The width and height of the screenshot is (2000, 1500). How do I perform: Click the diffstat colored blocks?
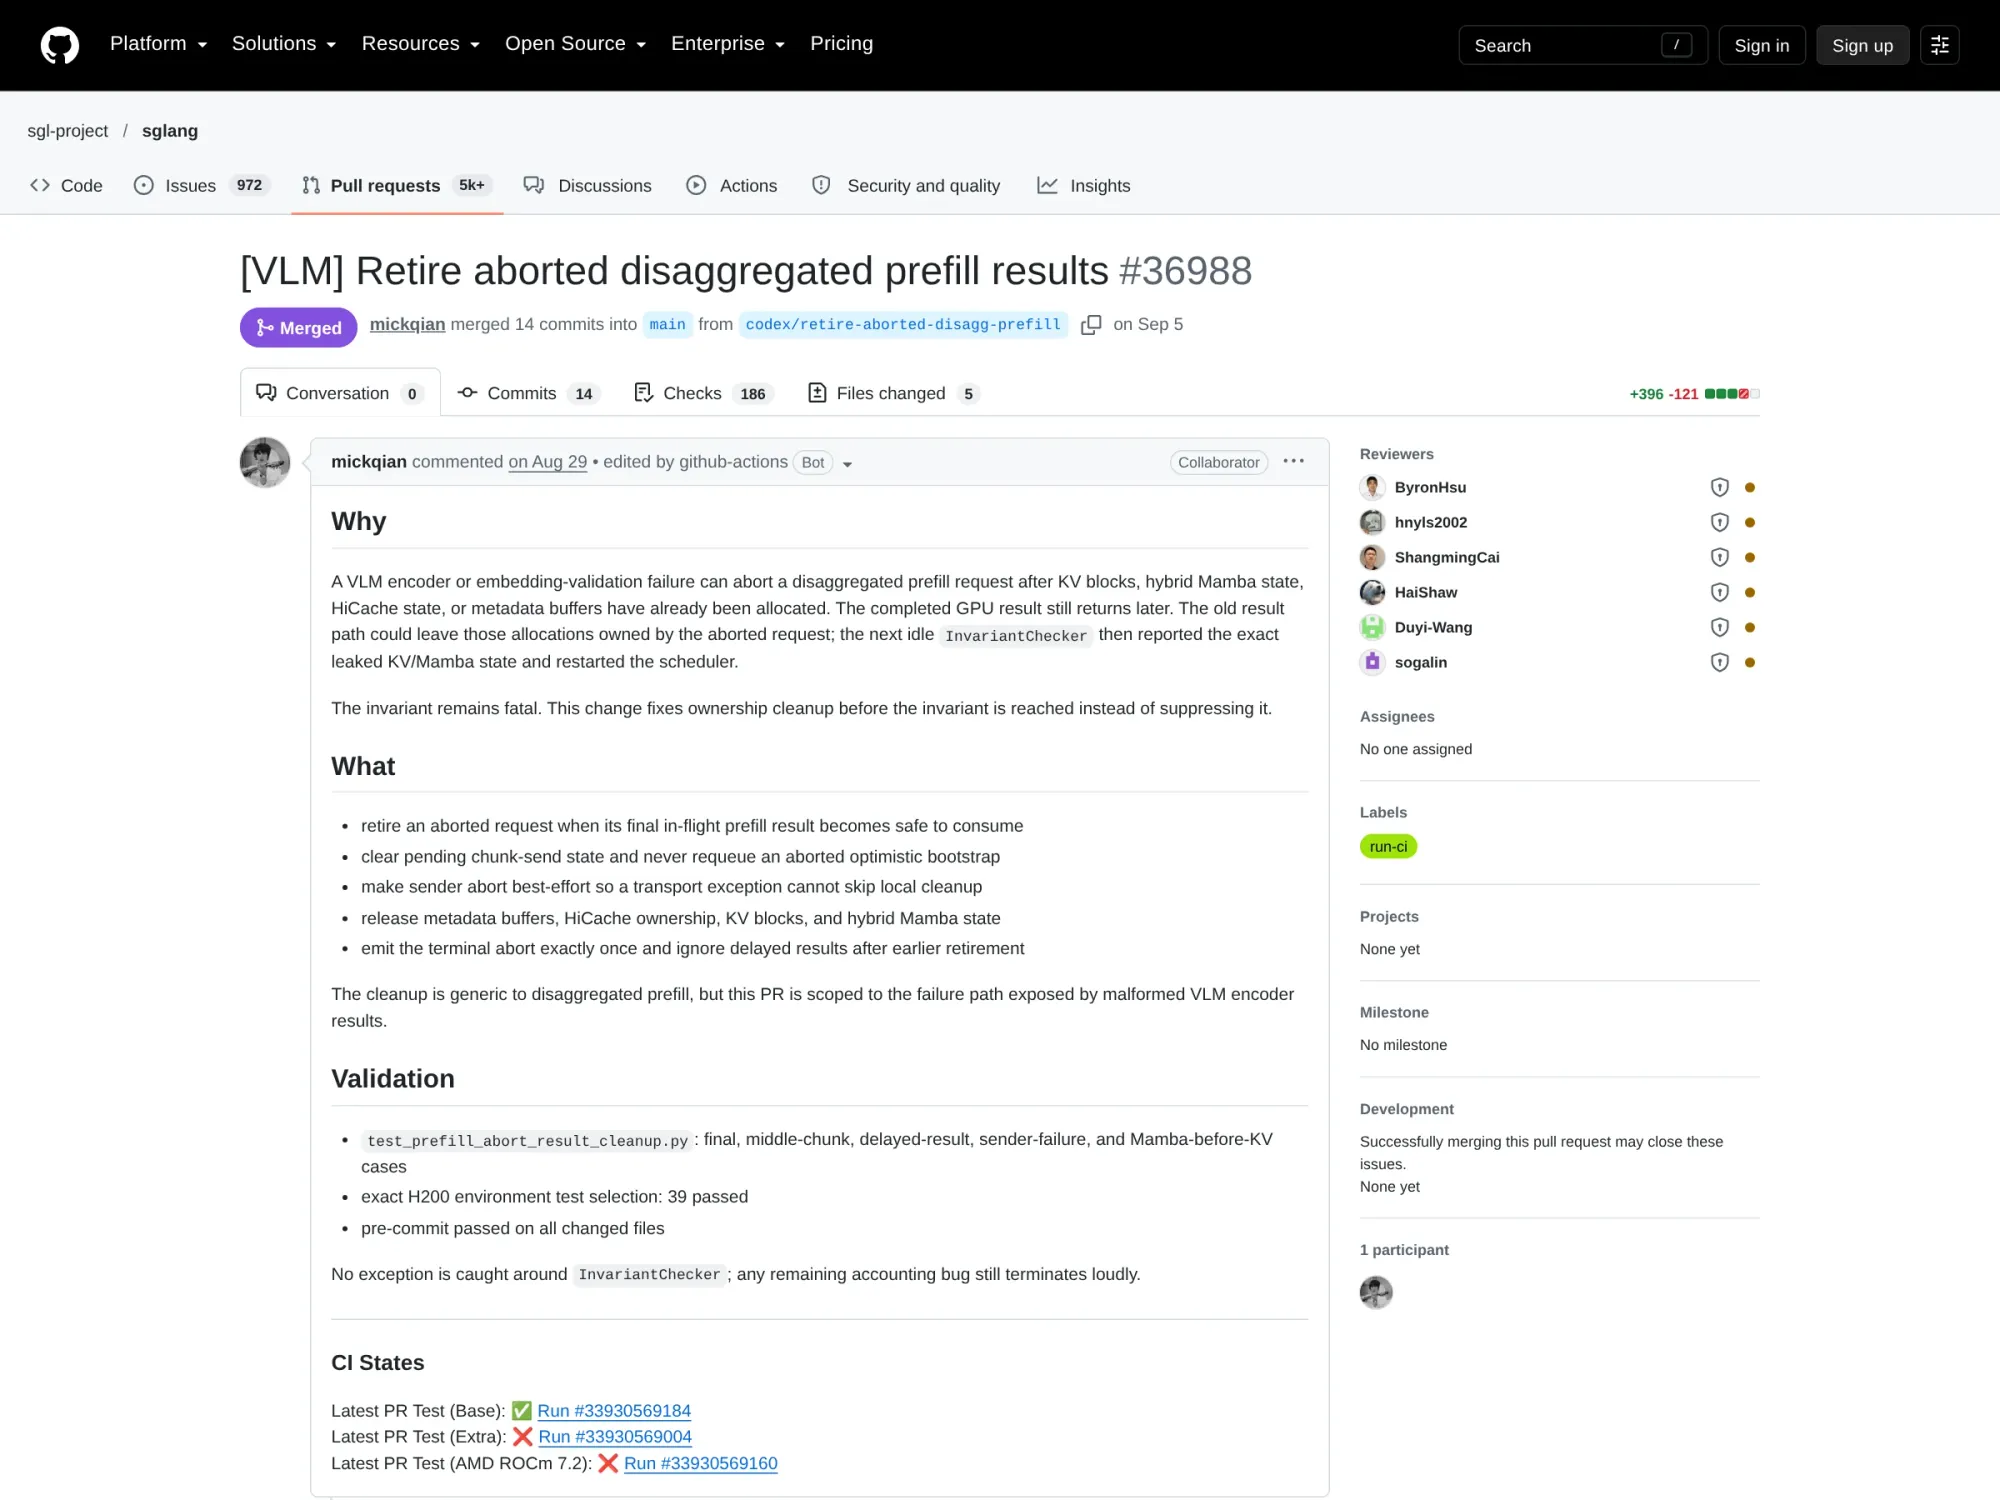(1732, 394)
